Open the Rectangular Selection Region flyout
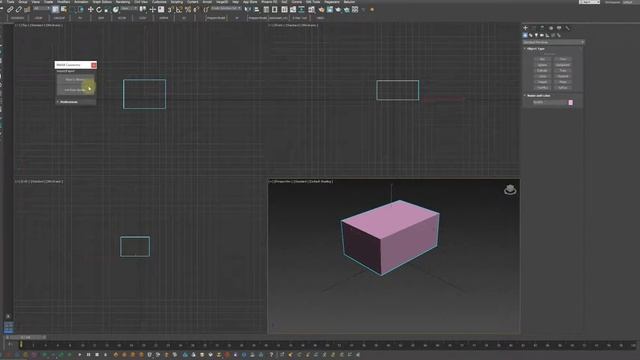640x360 pixels. 73,9
